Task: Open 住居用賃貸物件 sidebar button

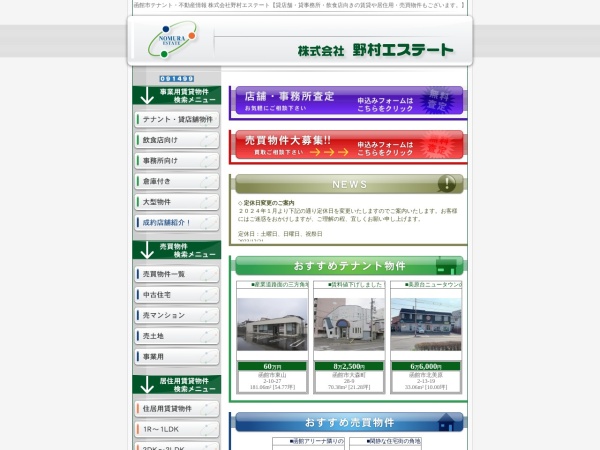Action: point(177,409)
